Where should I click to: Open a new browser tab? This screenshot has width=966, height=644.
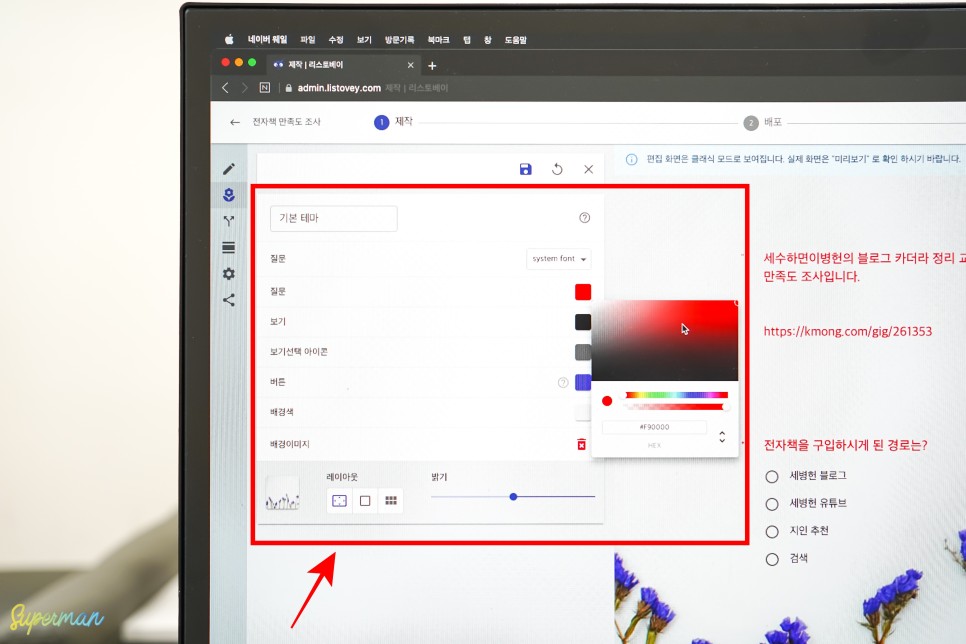coord(432,65)
